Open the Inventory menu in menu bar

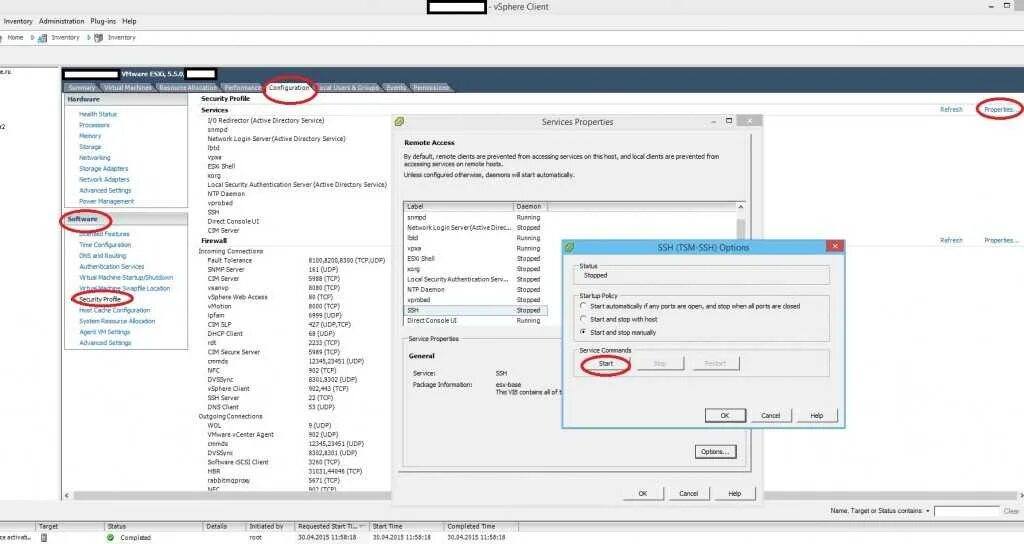(x=18, y=21)
